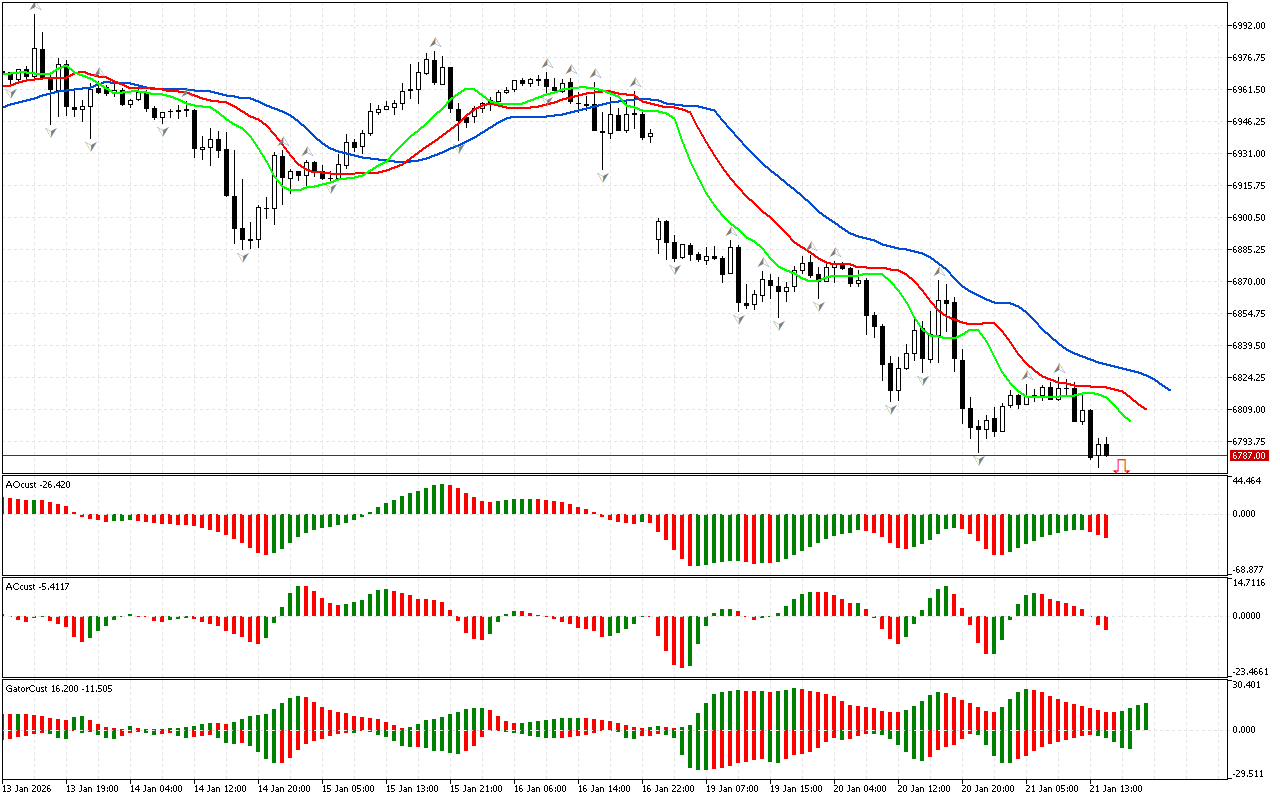Viewport: 1280px width, 800px height.
Task: Select the green Alligator lips line at its right end
Action: 1128,419
